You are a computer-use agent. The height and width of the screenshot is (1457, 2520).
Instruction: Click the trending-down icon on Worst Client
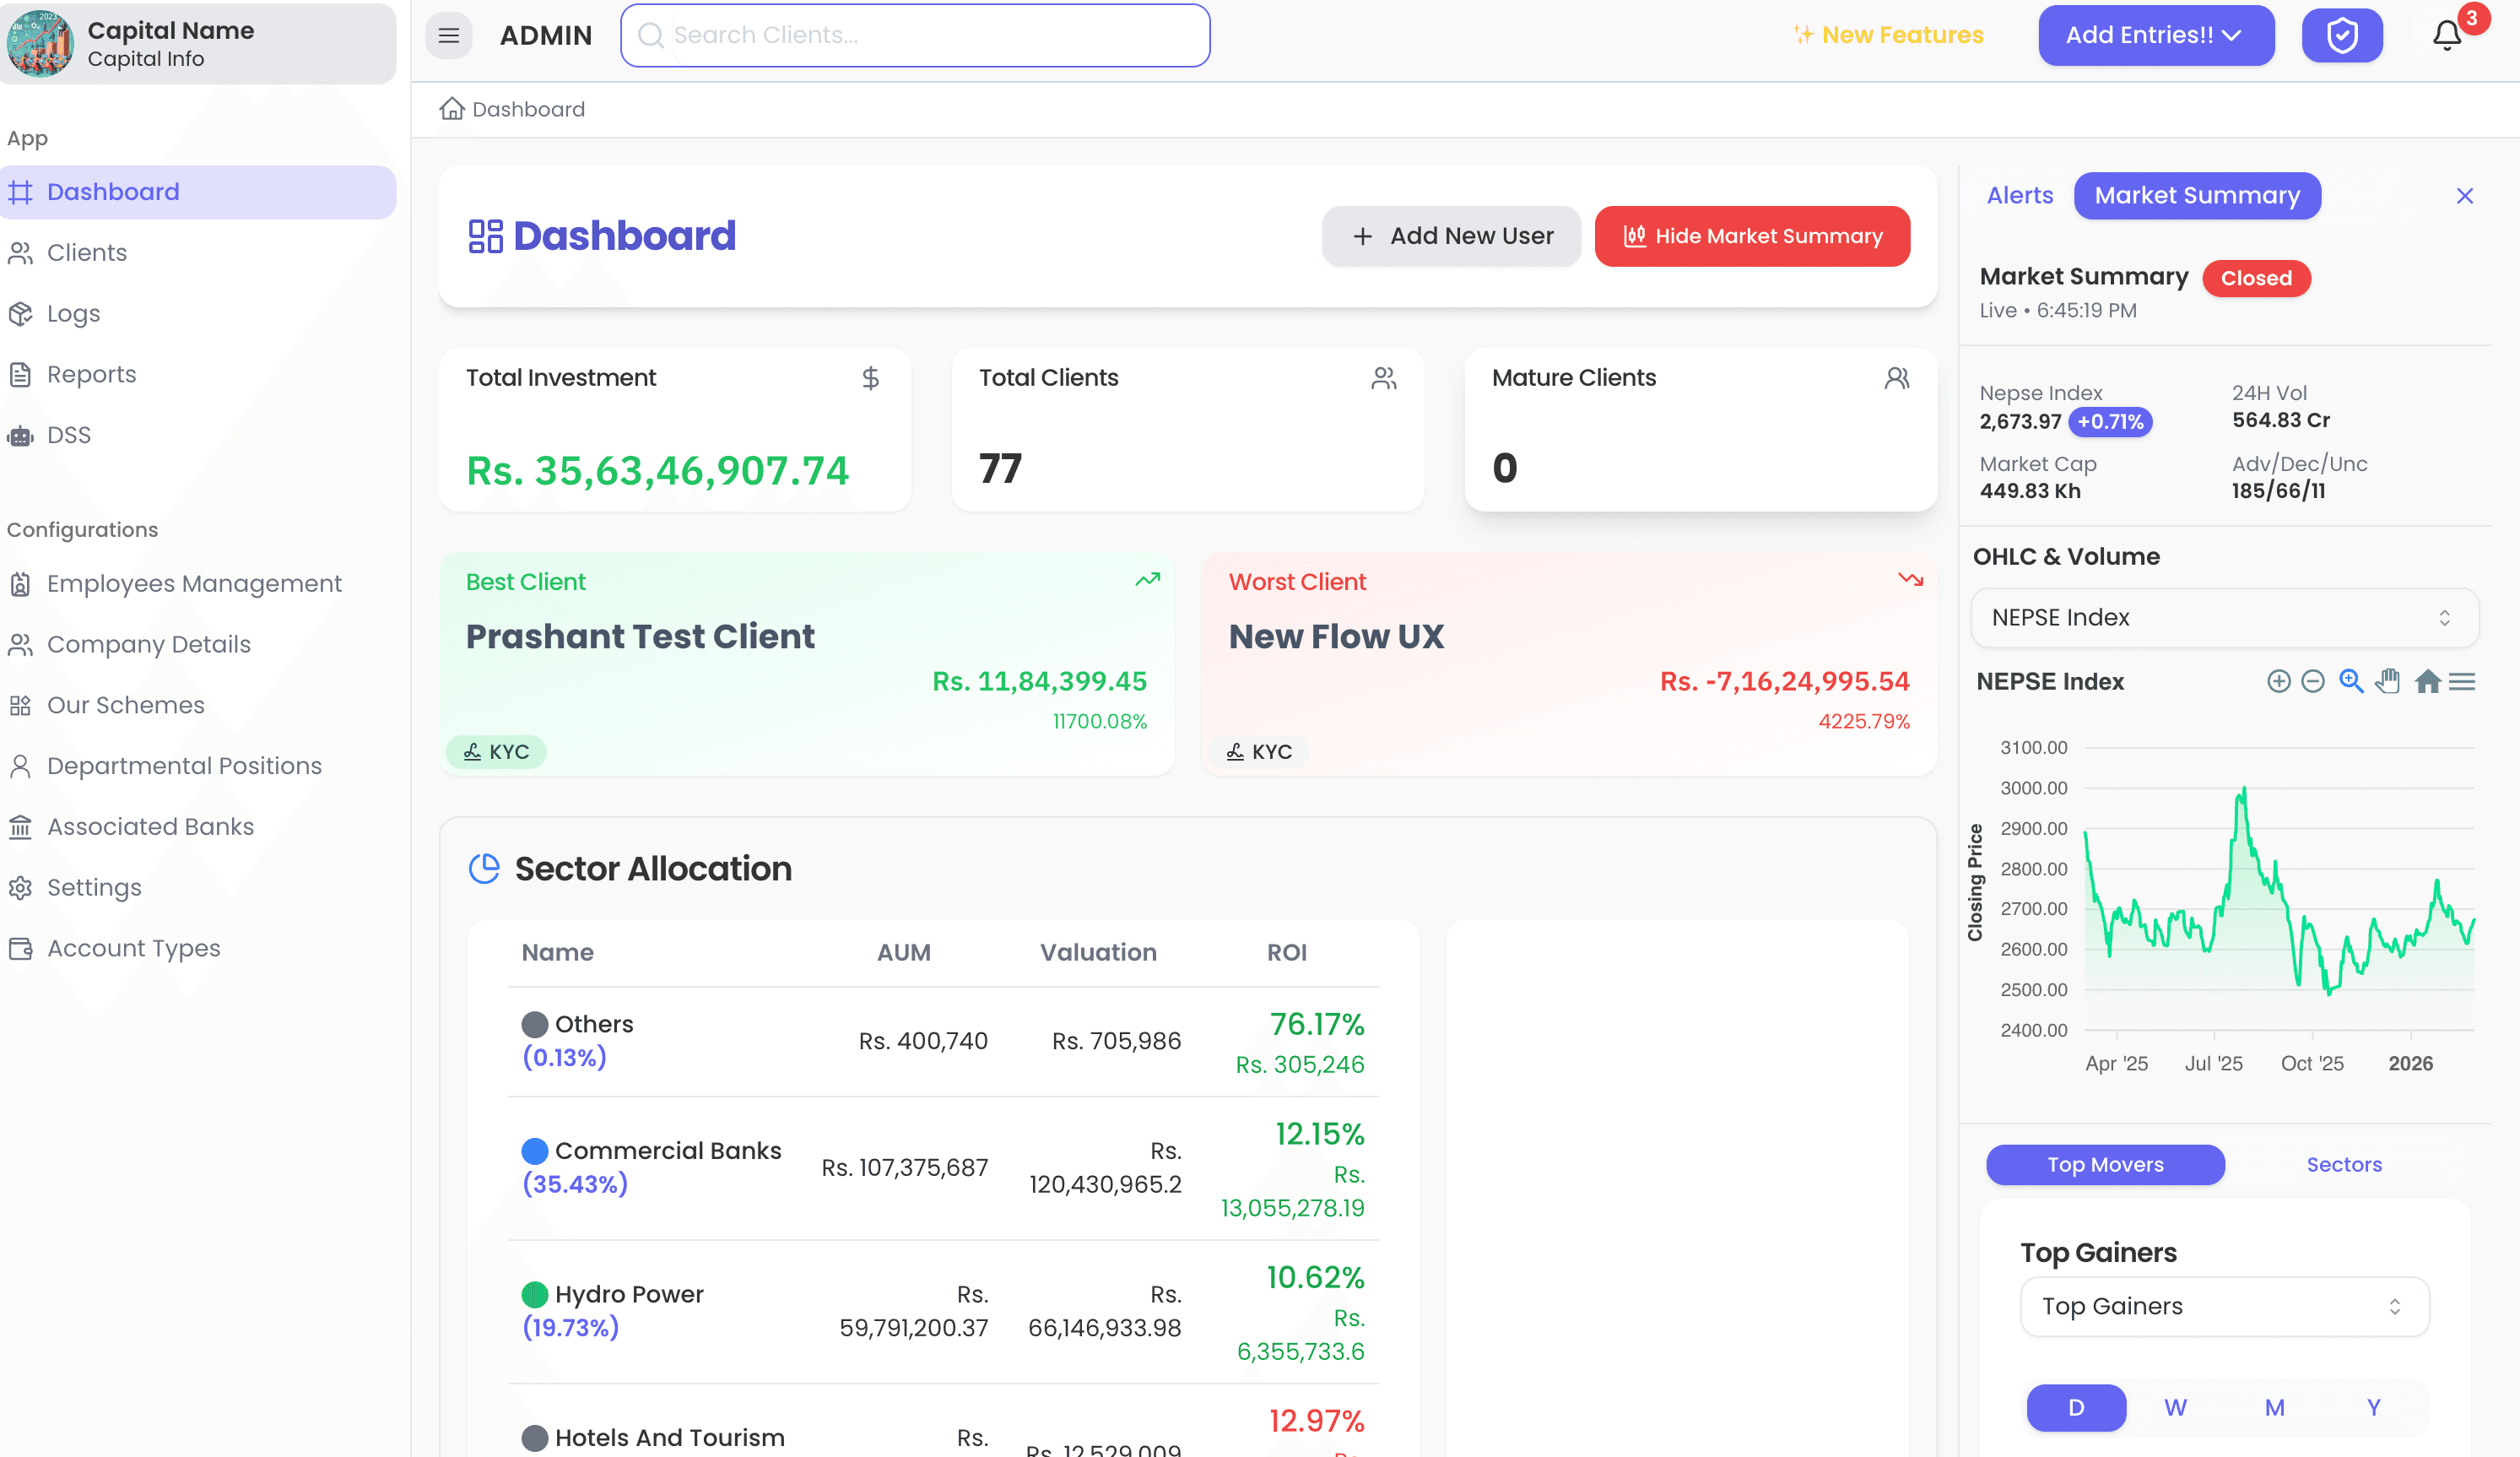1910,579
